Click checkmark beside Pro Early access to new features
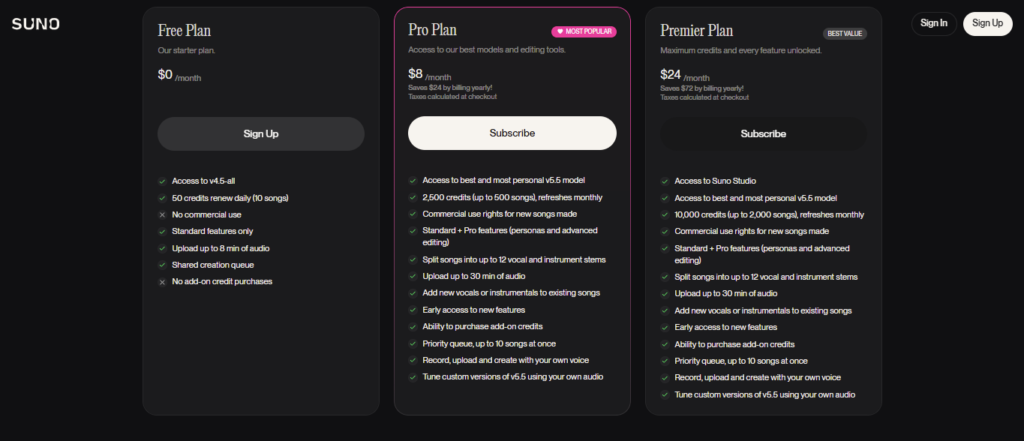 pyautogui.click(x=413, y=310)
